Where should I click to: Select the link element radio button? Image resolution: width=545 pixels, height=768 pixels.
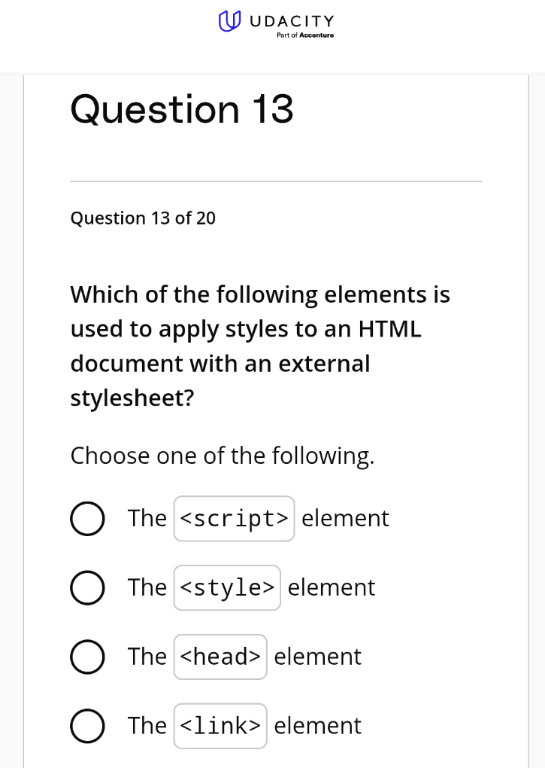(87, 726)
